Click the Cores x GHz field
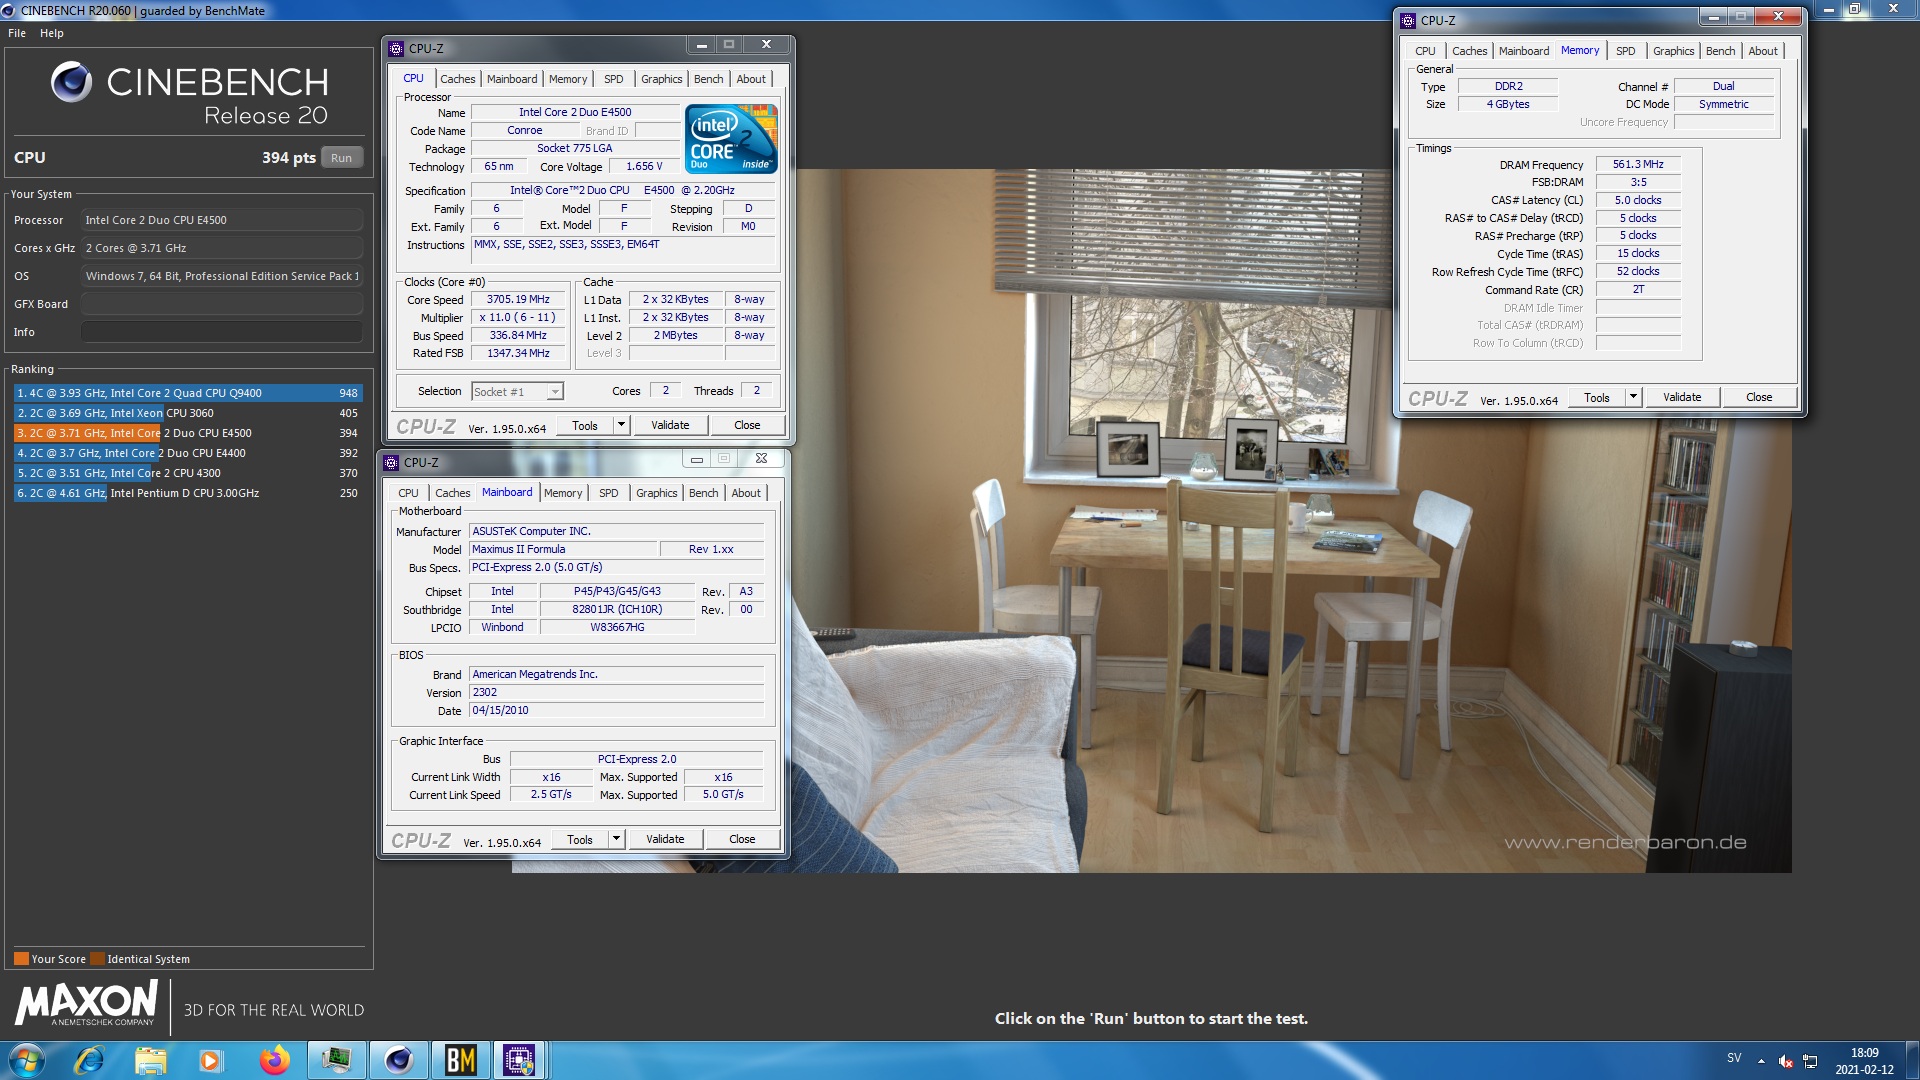This screenshot has width=1920, height=1080. click(x=222, y=248)
